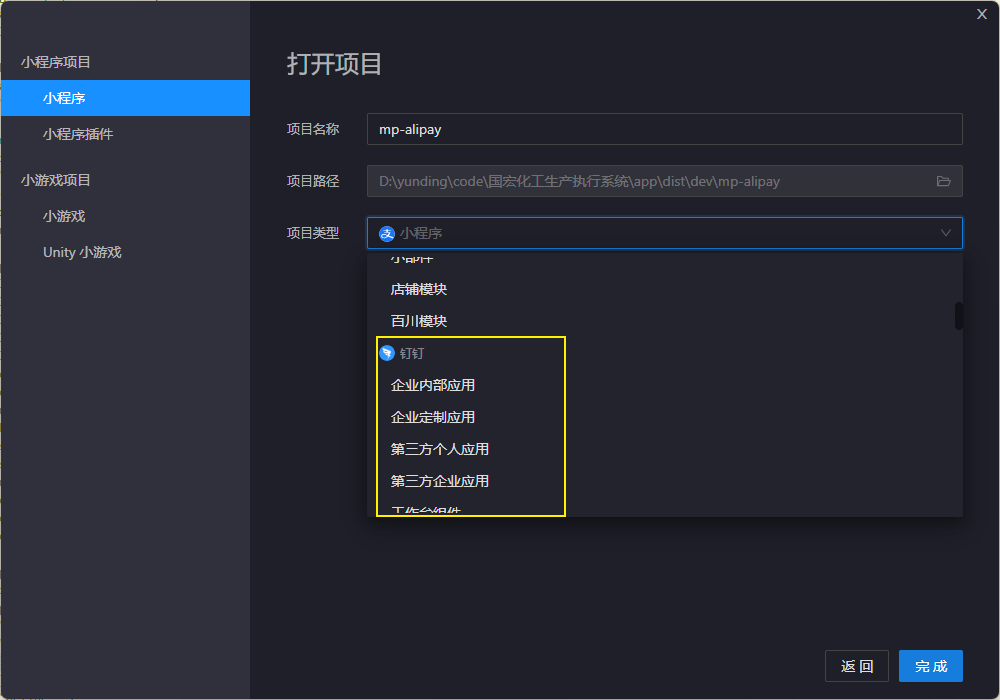The width and height of the screenshot is (1000, 700).
Task: Click the 项目名称 label
Action: [x=312, y=129]
